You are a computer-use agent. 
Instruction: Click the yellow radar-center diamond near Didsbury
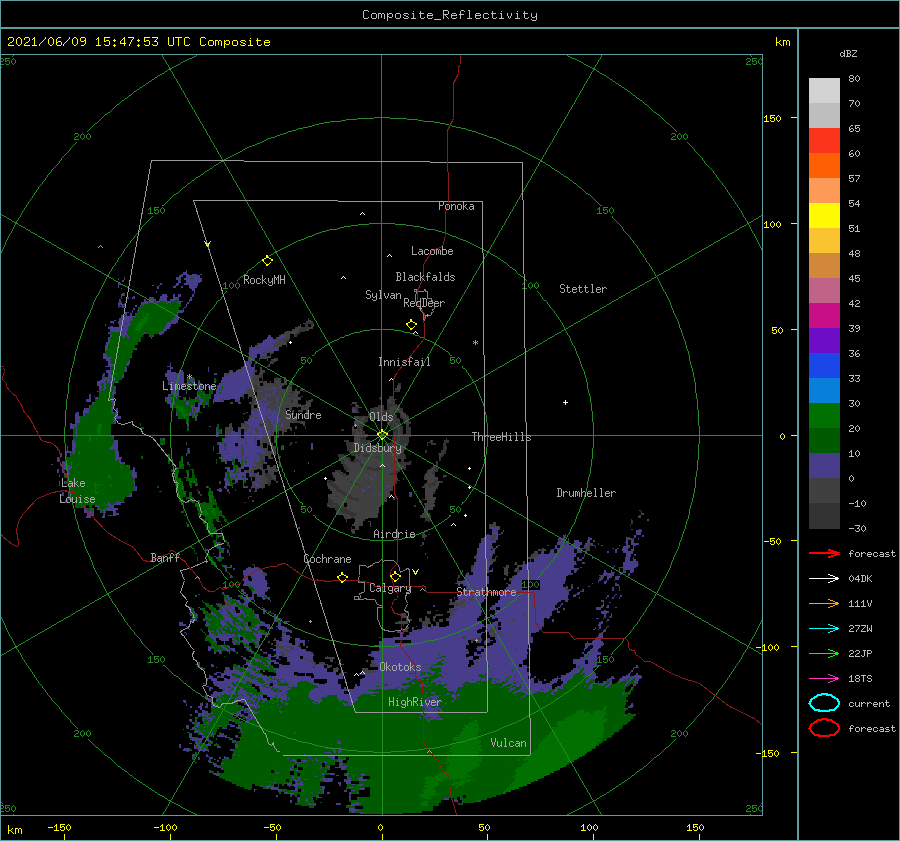coord(382,435)
